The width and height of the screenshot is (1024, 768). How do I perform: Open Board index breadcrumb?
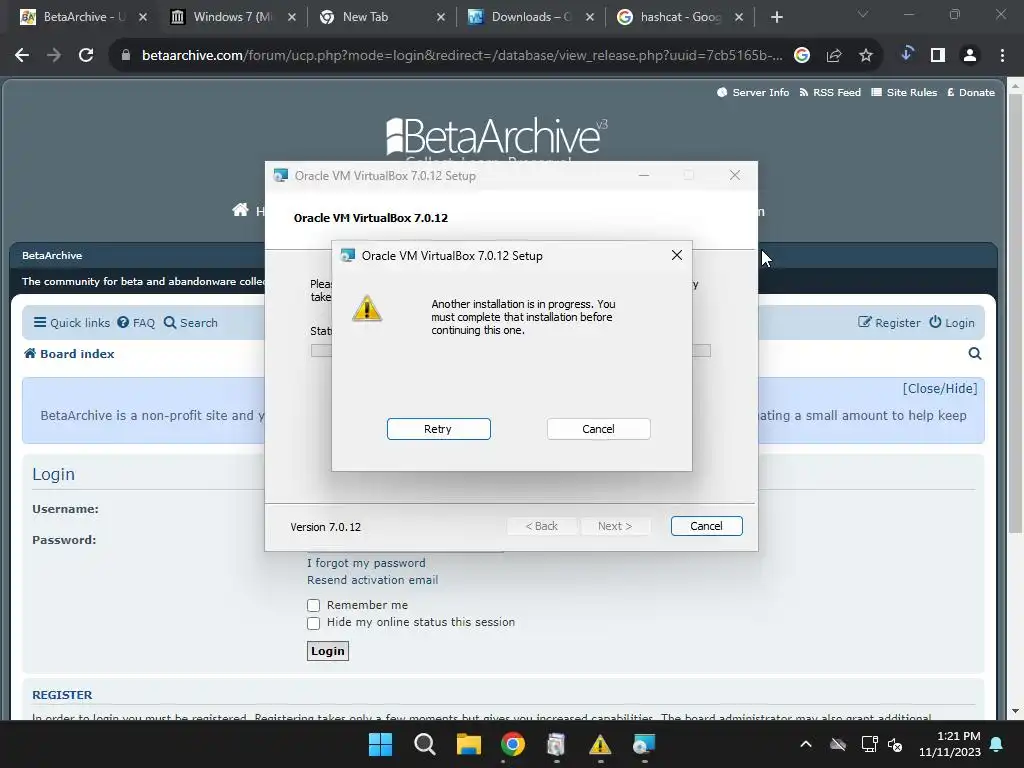coord(69,353)
